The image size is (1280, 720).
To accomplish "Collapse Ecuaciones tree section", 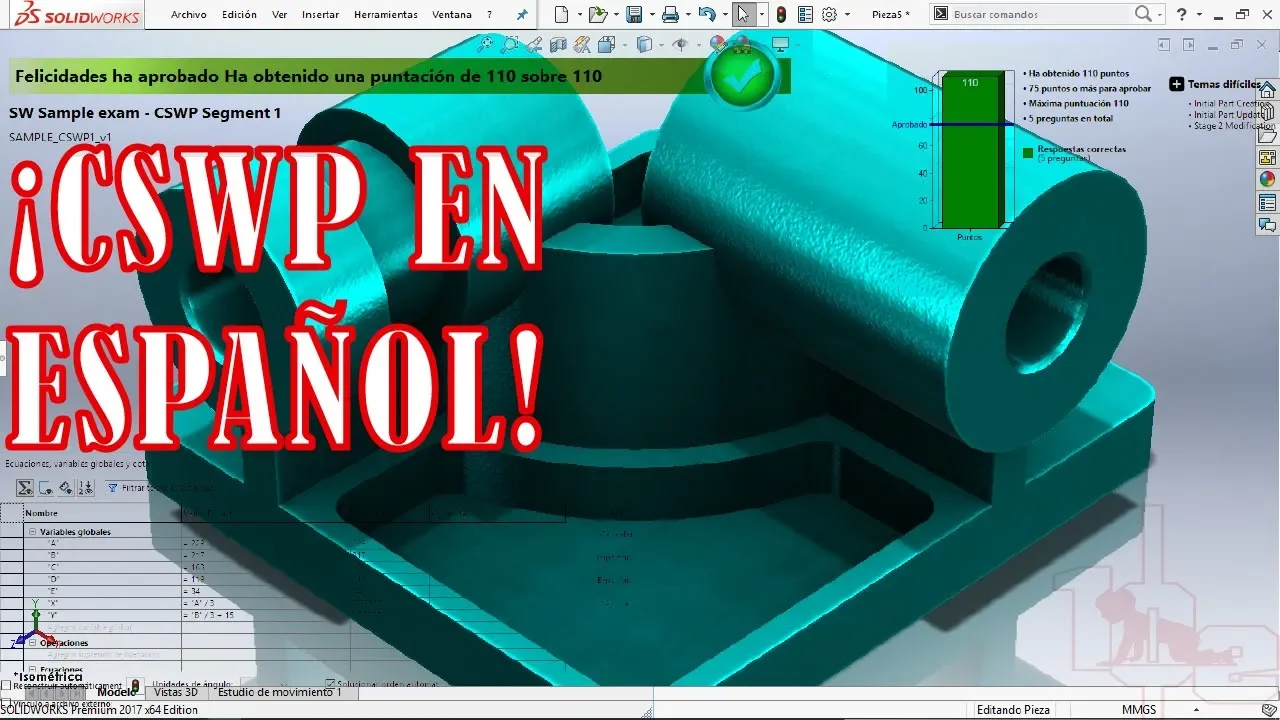I will (32, 670).
